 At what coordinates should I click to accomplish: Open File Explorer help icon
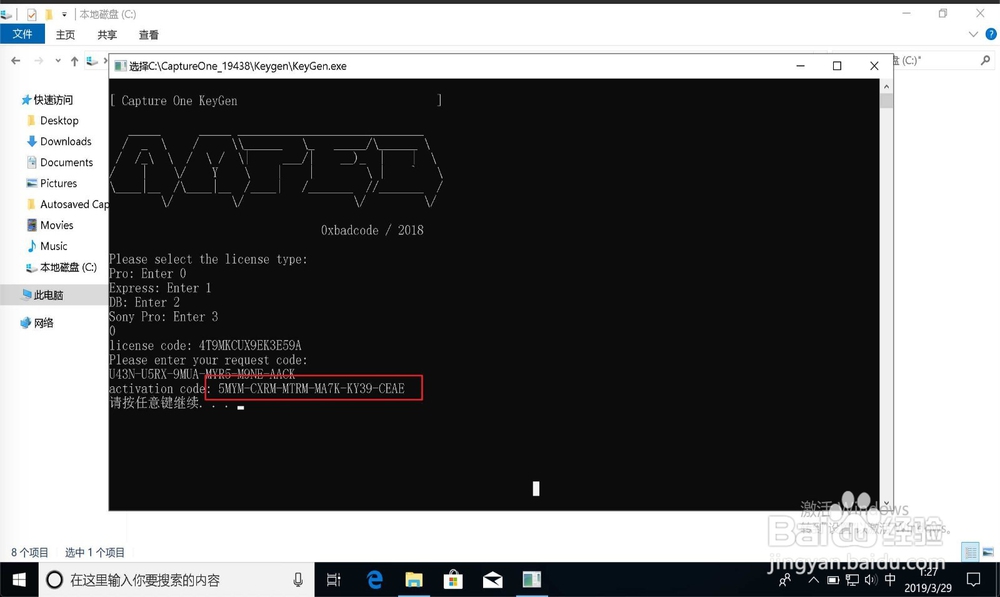(x=991, y=34)
